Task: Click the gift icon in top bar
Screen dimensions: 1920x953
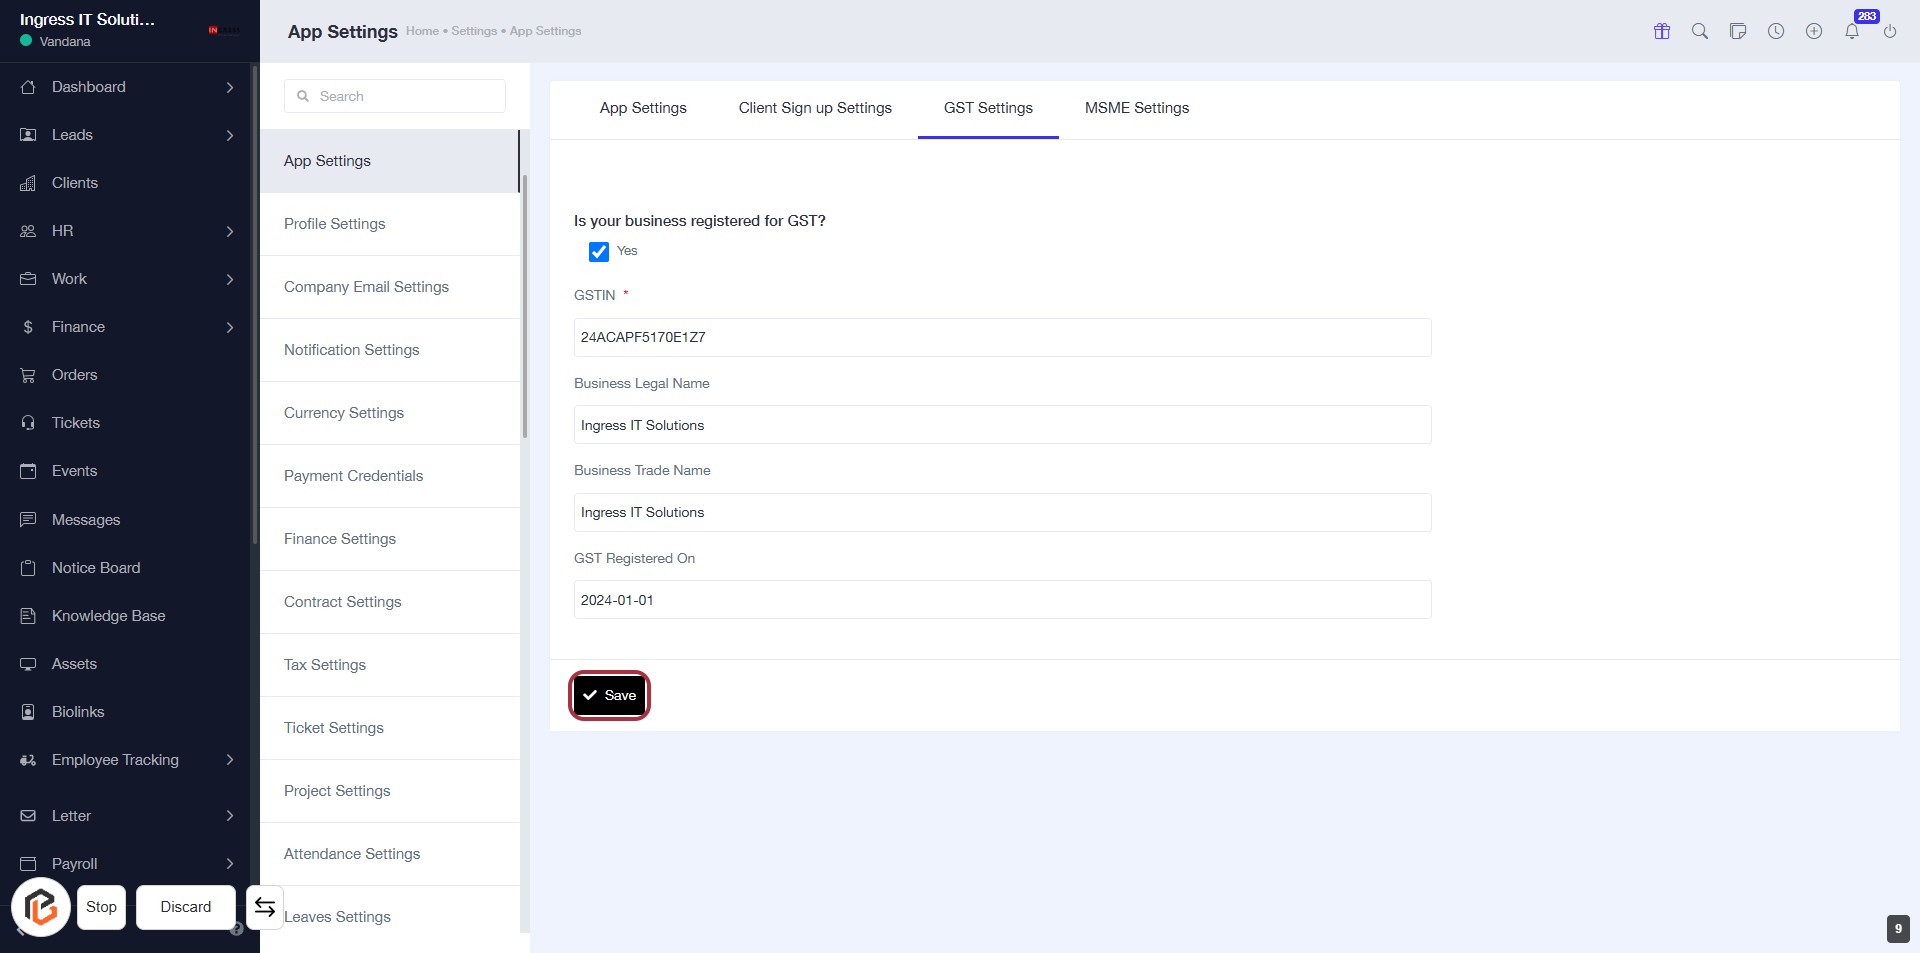Action: point(1662,31)
